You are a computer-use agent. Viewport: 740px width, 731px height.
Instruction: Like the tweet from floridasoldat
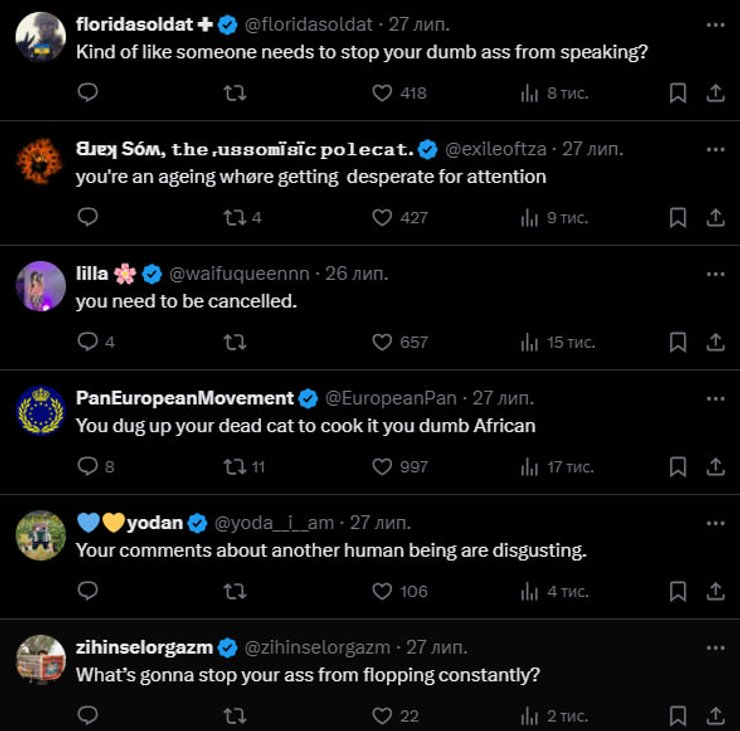[382, 93]
